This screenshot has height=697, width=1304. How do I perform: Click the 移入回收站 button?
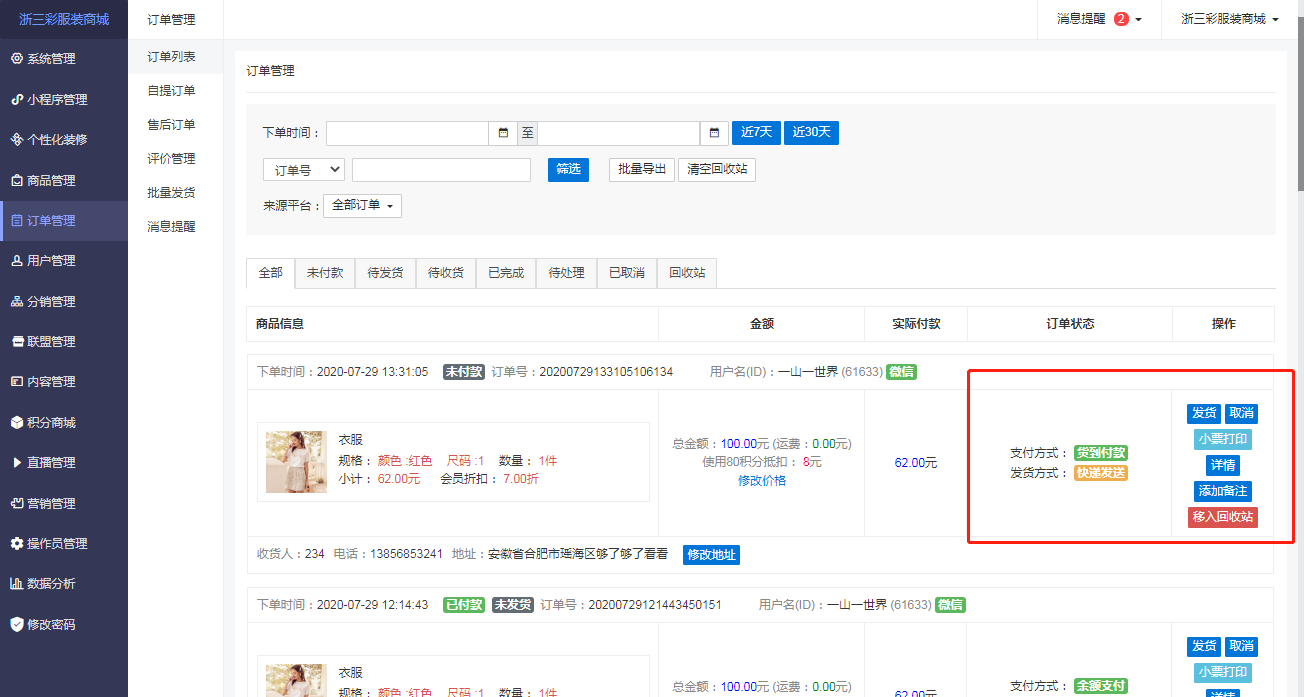coord(1223,517)
